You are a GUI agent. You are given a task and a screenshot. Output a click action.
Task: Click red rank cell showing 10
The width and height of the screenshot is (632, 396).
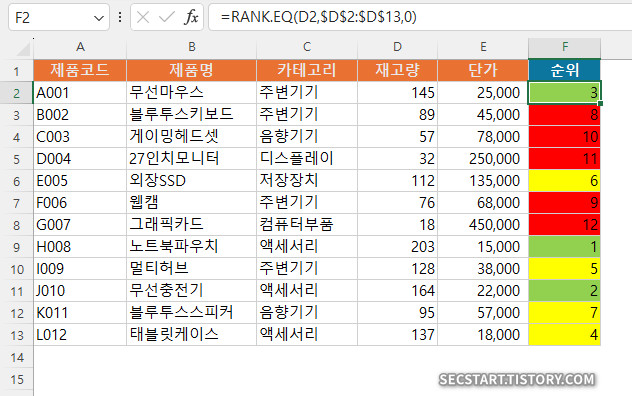(x=565, y=137)
